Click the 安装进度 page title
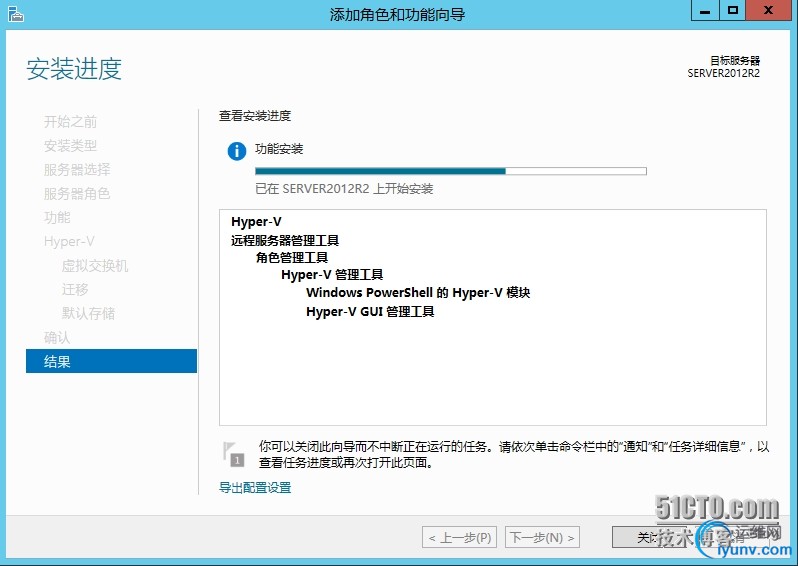Image resolution: width=798 pixels, height=566 pixels. 74,69
